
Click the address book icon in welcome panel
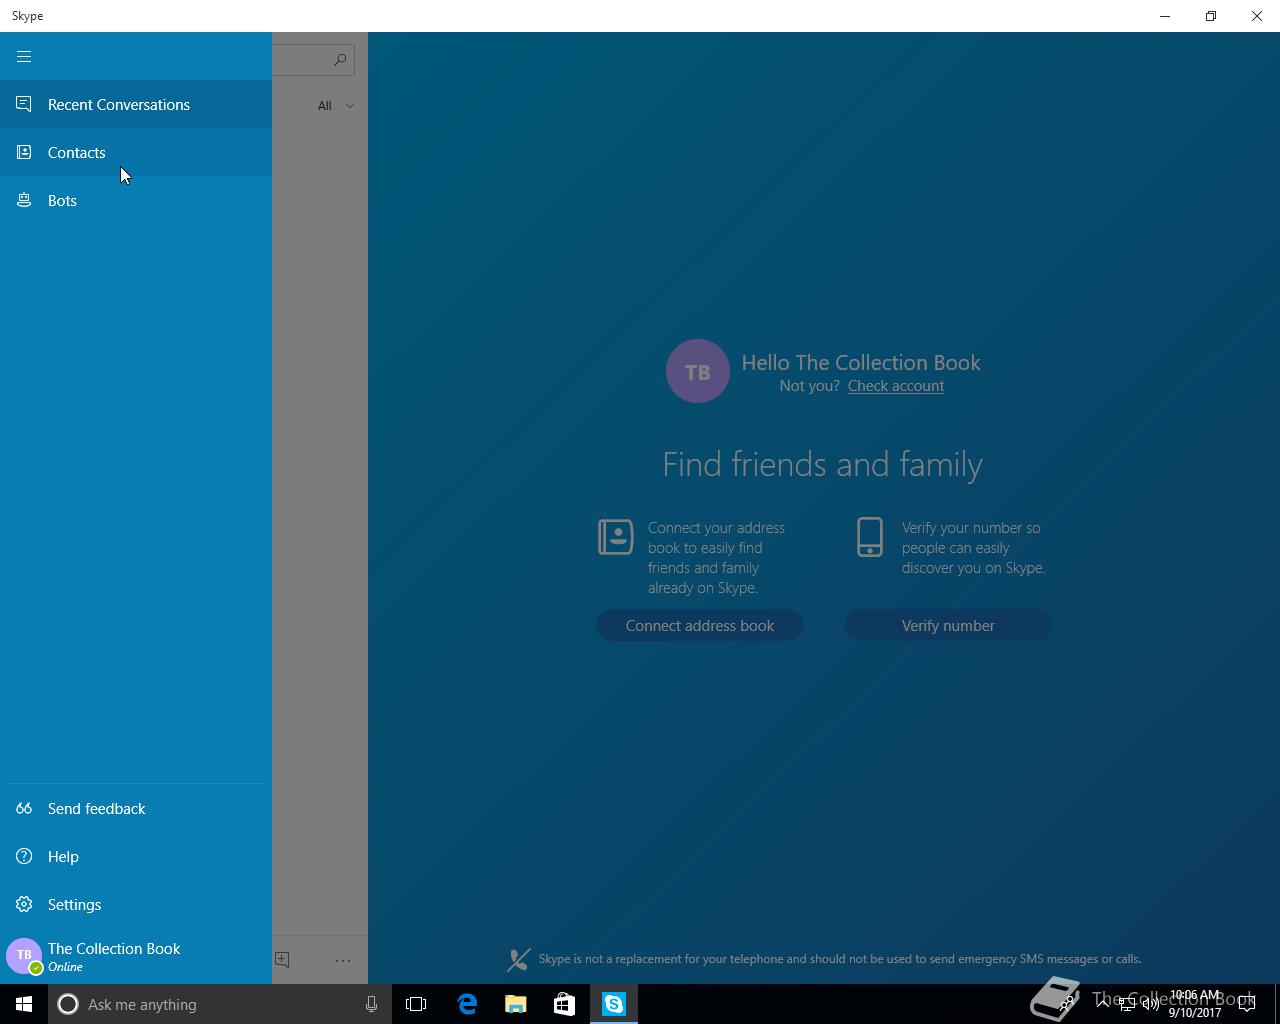point(615,537)
